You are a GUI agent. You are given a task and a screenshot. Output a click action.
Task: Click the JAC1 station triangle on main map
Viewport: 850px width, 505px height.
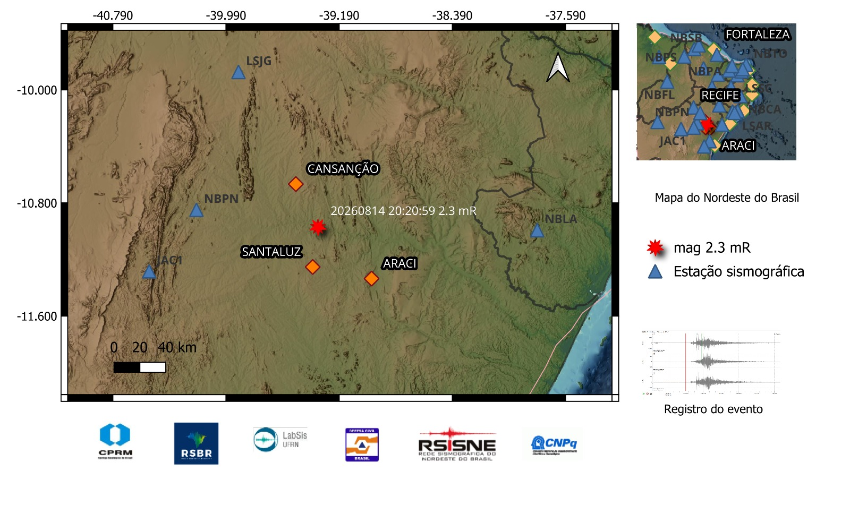tap(149, 271)
